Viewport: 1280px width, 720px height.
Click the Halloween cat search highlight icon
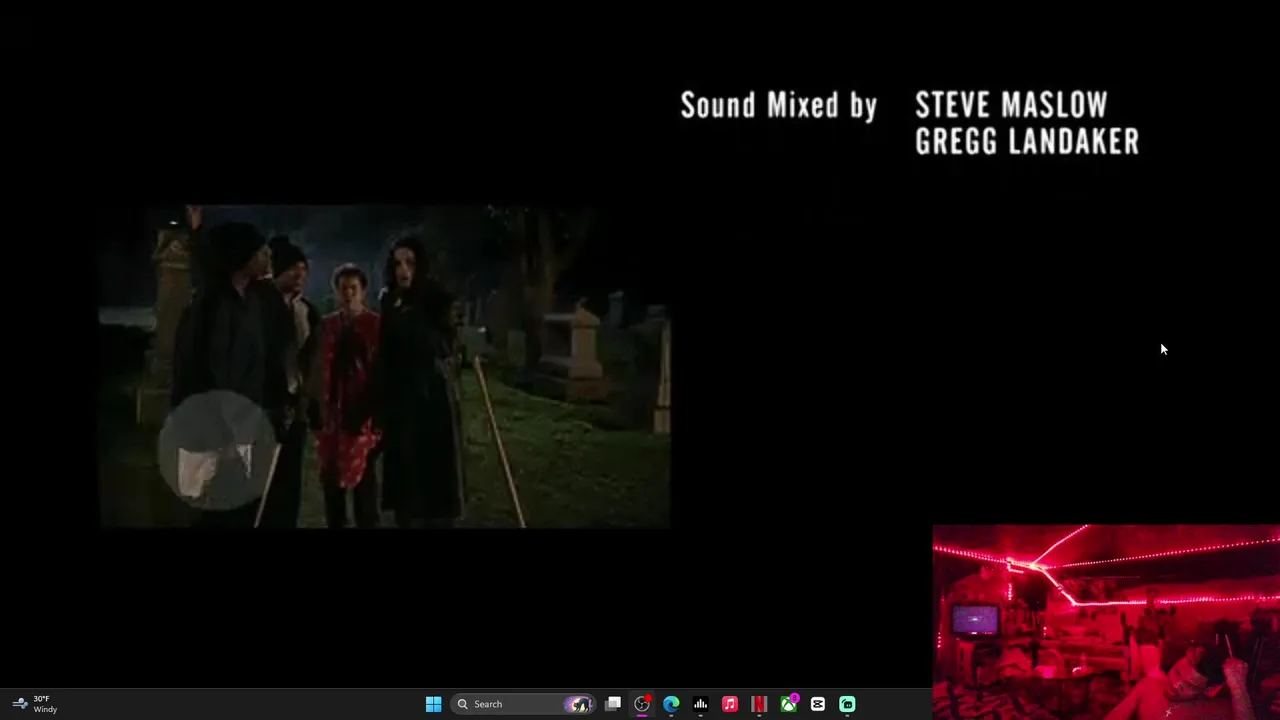579,704
